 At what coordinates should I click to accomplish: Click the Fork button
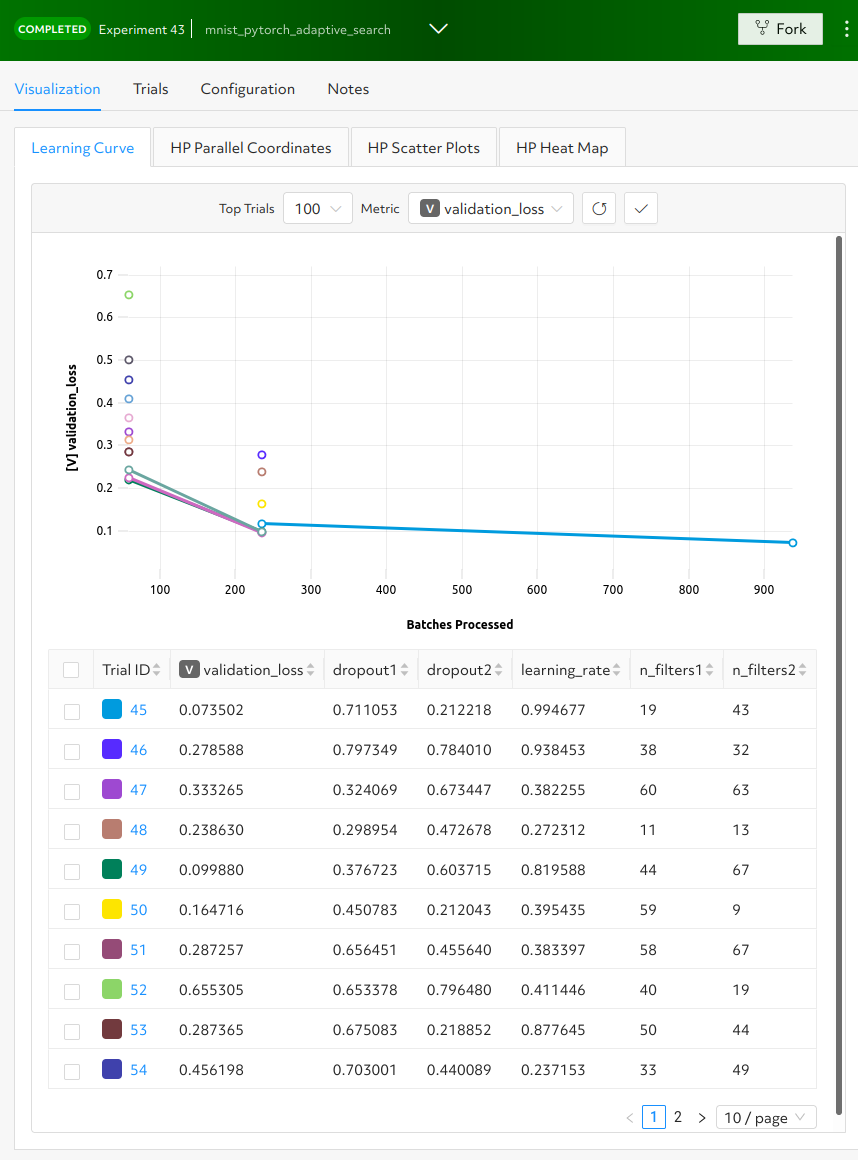pyautogui.click(x=780, y=29)
